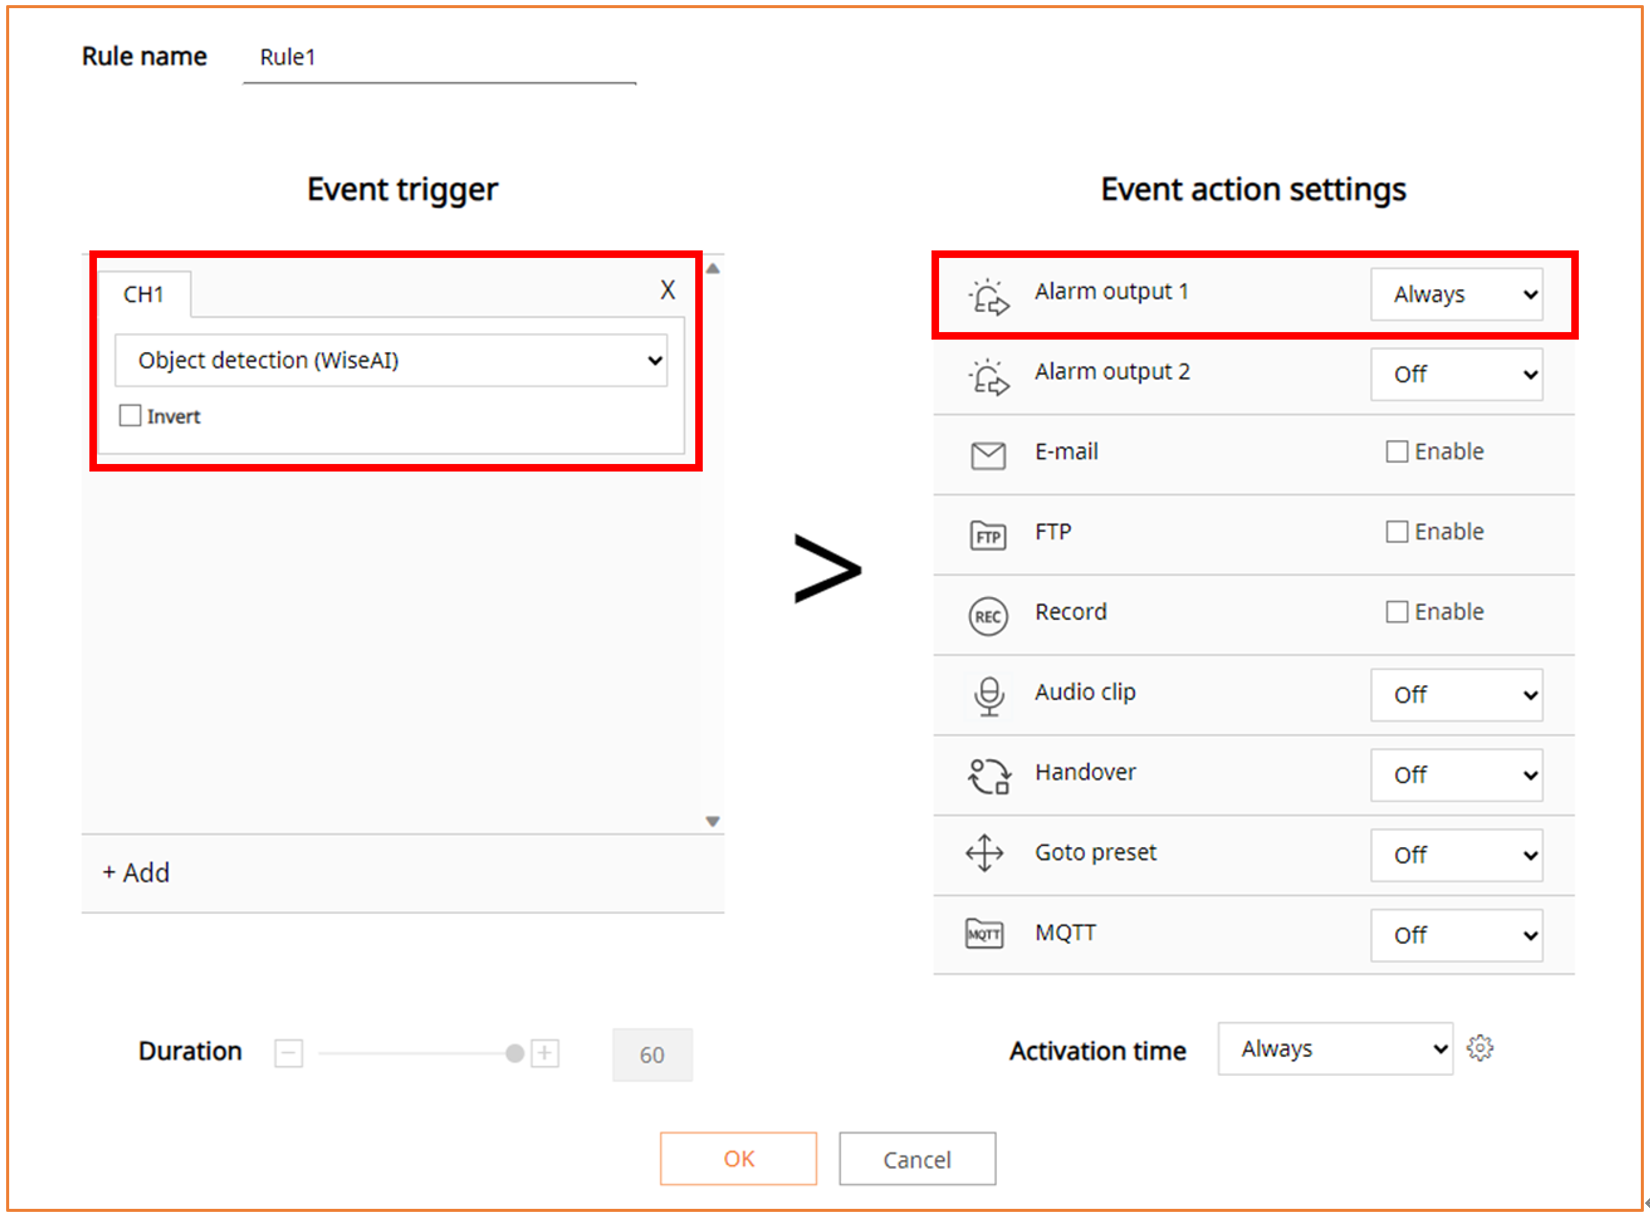
Task: Click the Audio clip microphone icon
Action: [988, 696]
